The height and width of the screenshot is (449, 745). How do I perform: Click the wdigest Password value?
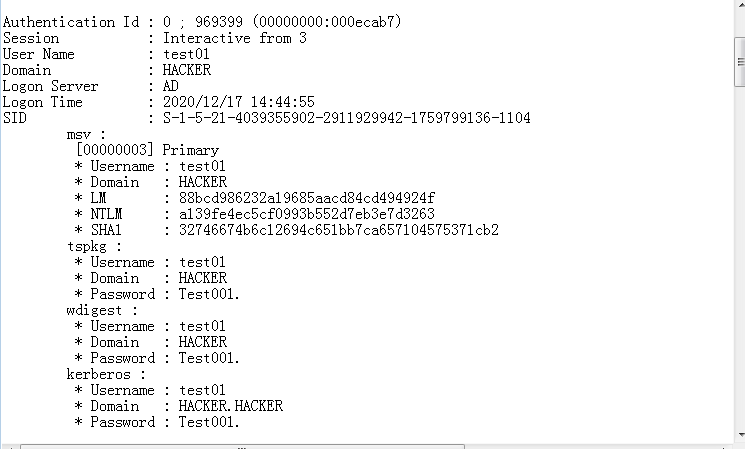[210, 358]
